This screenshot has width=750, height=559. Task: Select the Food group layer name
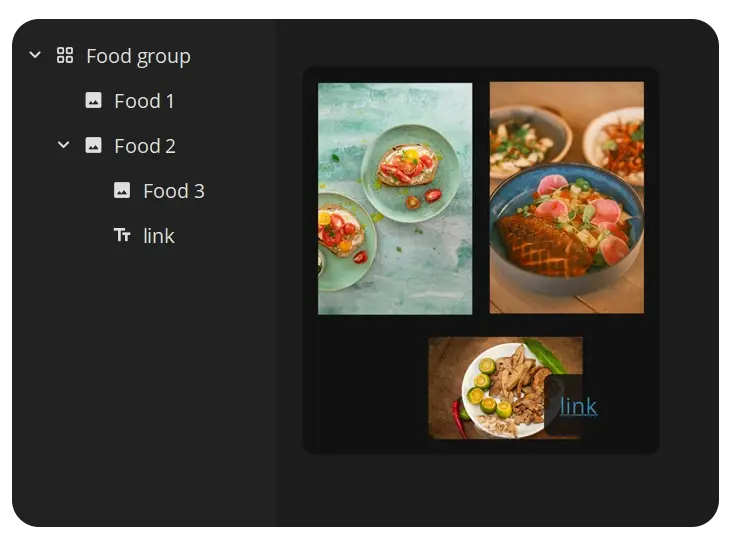click(x=138, y=56)
